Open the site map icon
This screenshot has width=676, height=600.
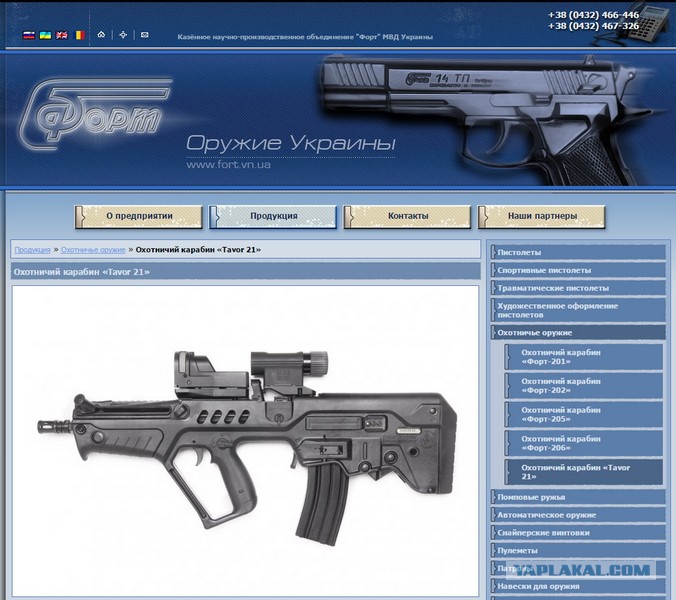123,34
